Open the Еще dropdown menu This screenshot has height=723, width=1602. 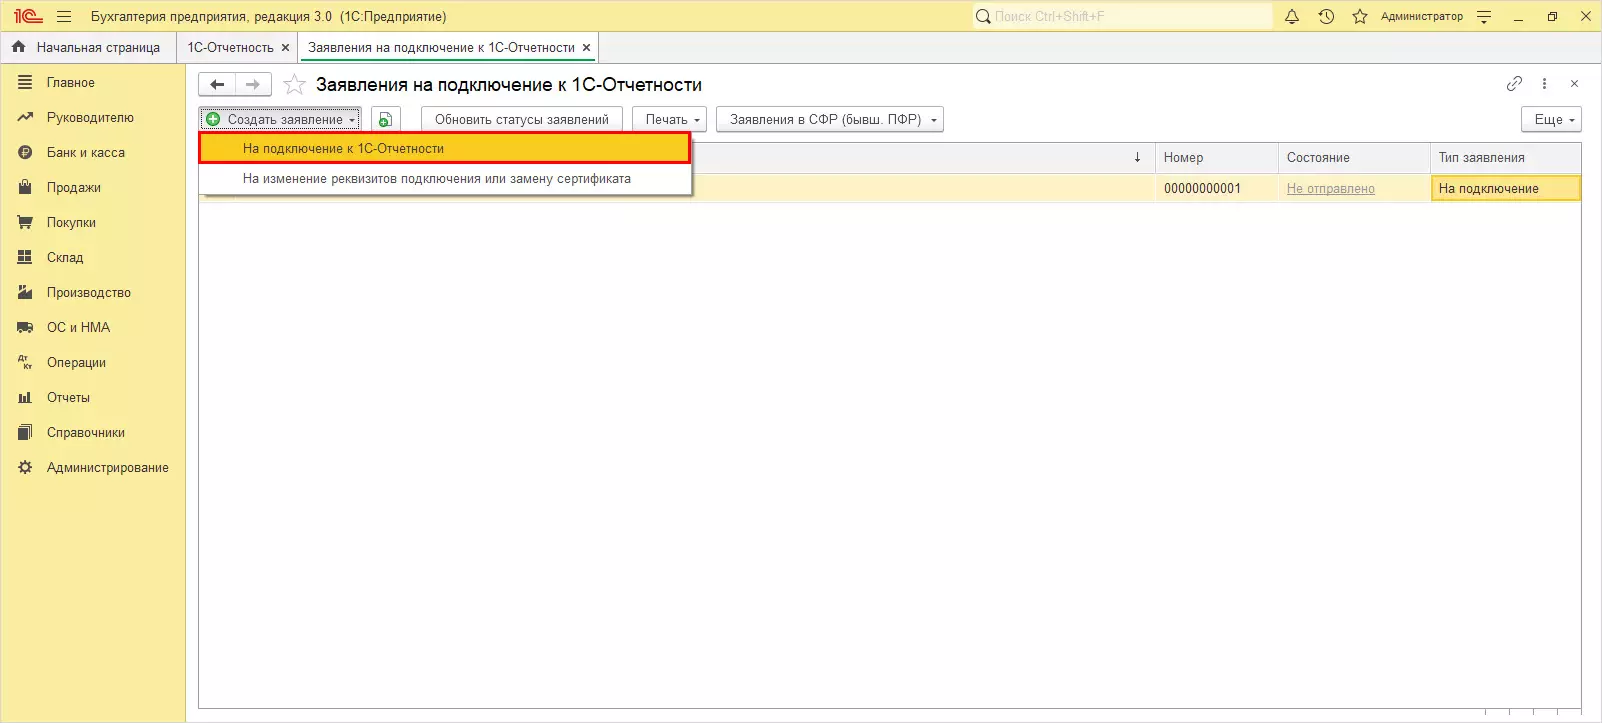coord(1552,119)
